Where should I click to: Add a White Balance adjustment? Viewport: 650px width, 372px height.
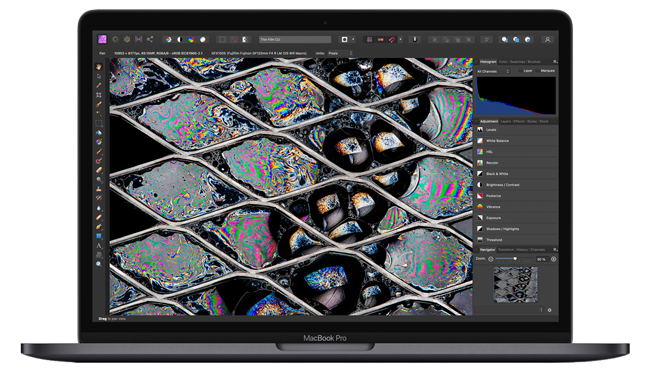click(516, 141)
